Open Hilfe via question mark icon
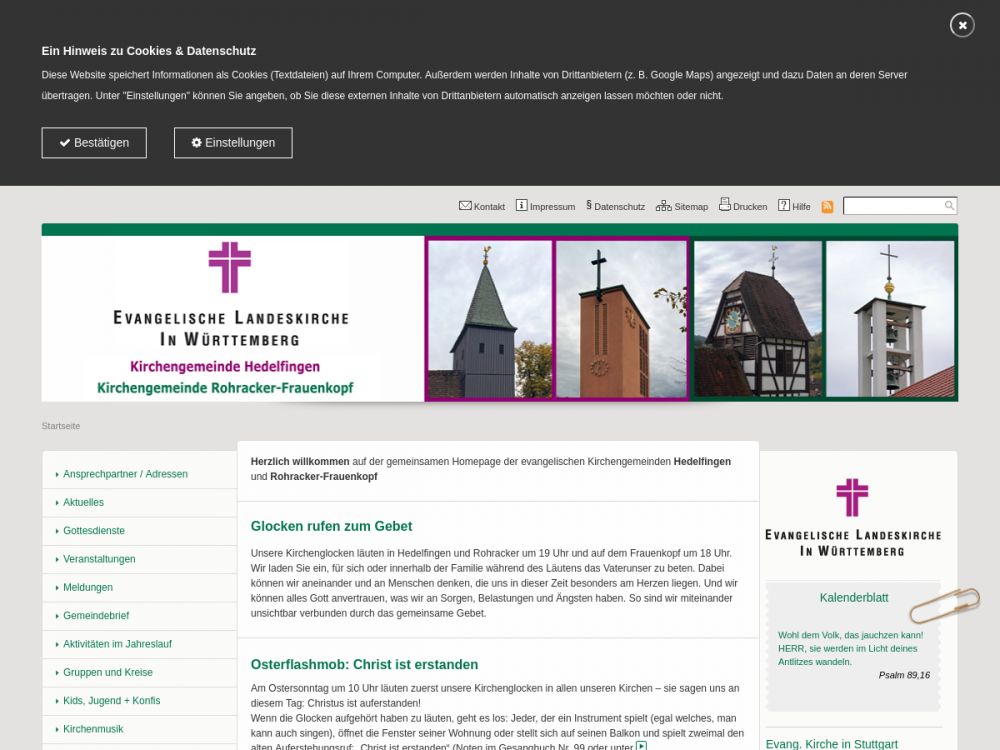Image resolution: width=1000 pixels, height=750 pixels. (x=784, y=206)
